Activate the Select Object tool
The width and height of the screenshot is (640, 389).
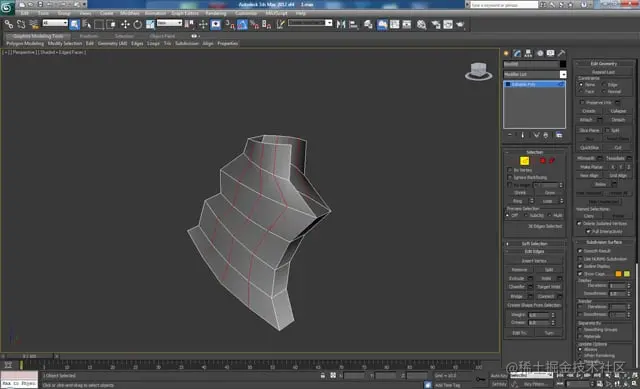(74, 24)
